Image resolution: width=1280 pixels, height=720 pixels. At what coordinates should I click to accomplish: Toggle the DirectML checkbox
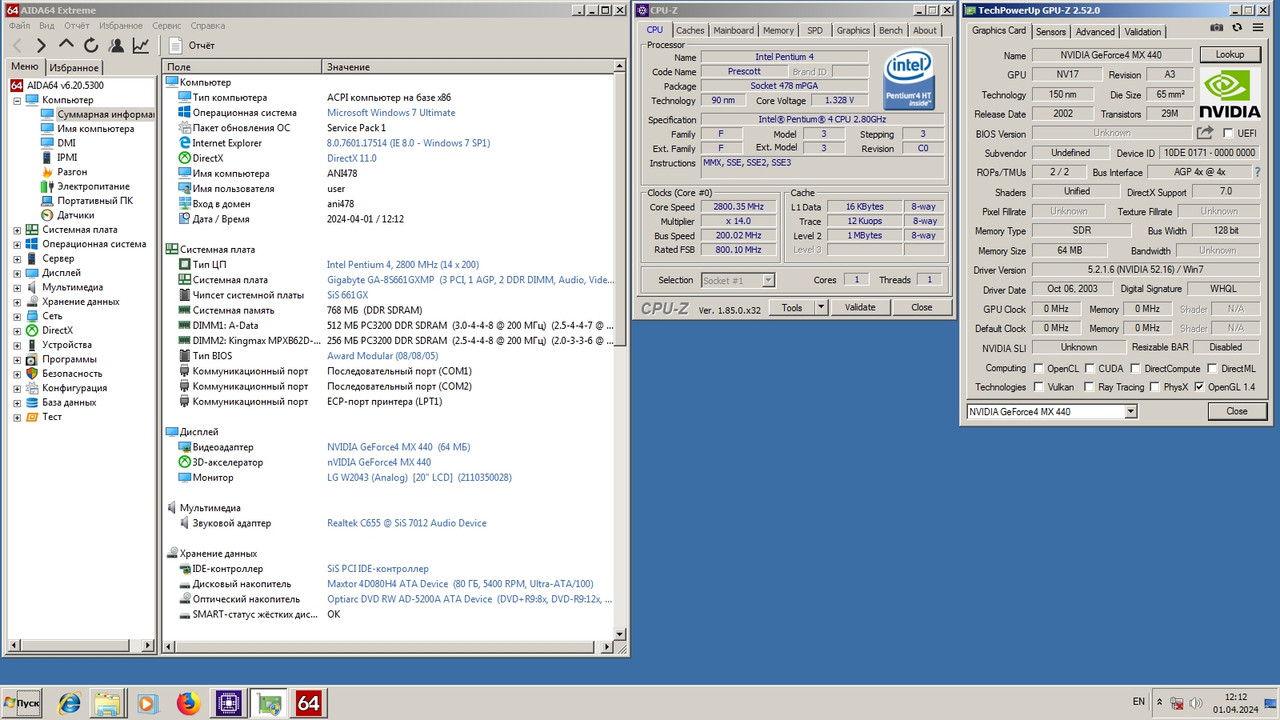pyautogui.click(x=1212, y=369)
